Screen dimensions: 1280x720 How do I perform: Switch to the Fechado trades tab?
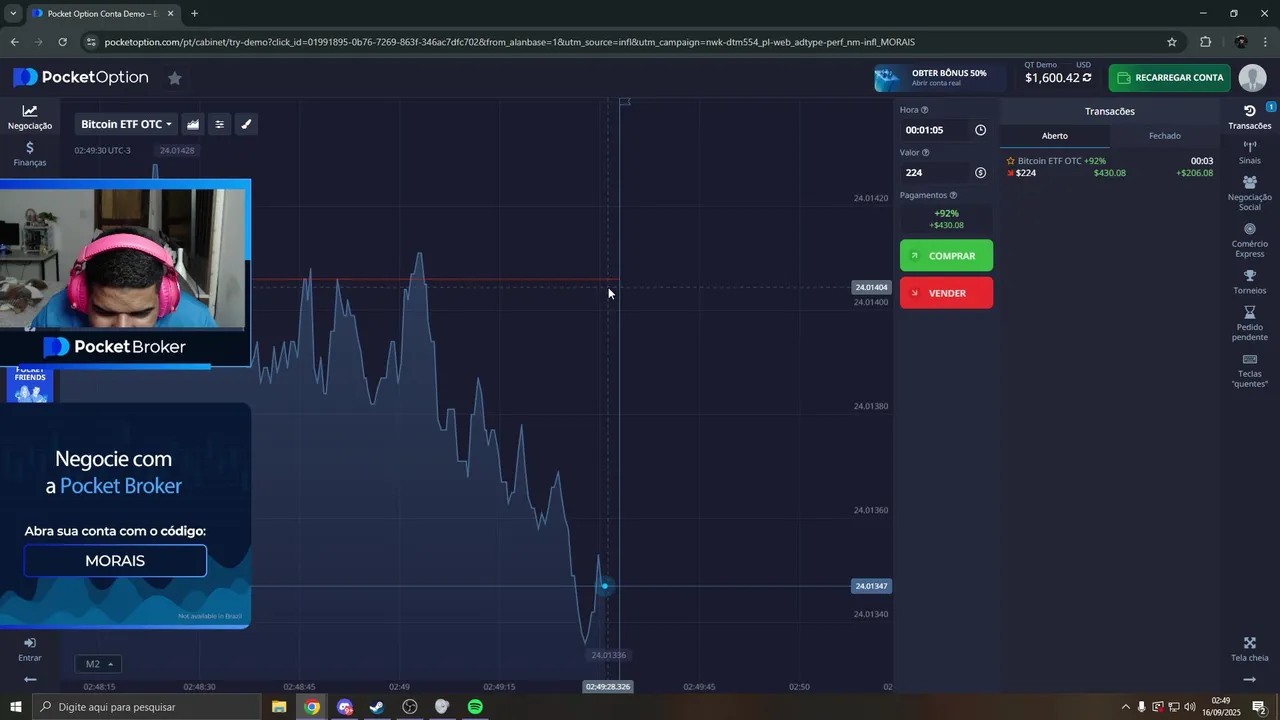click(x=1164, y=136)
